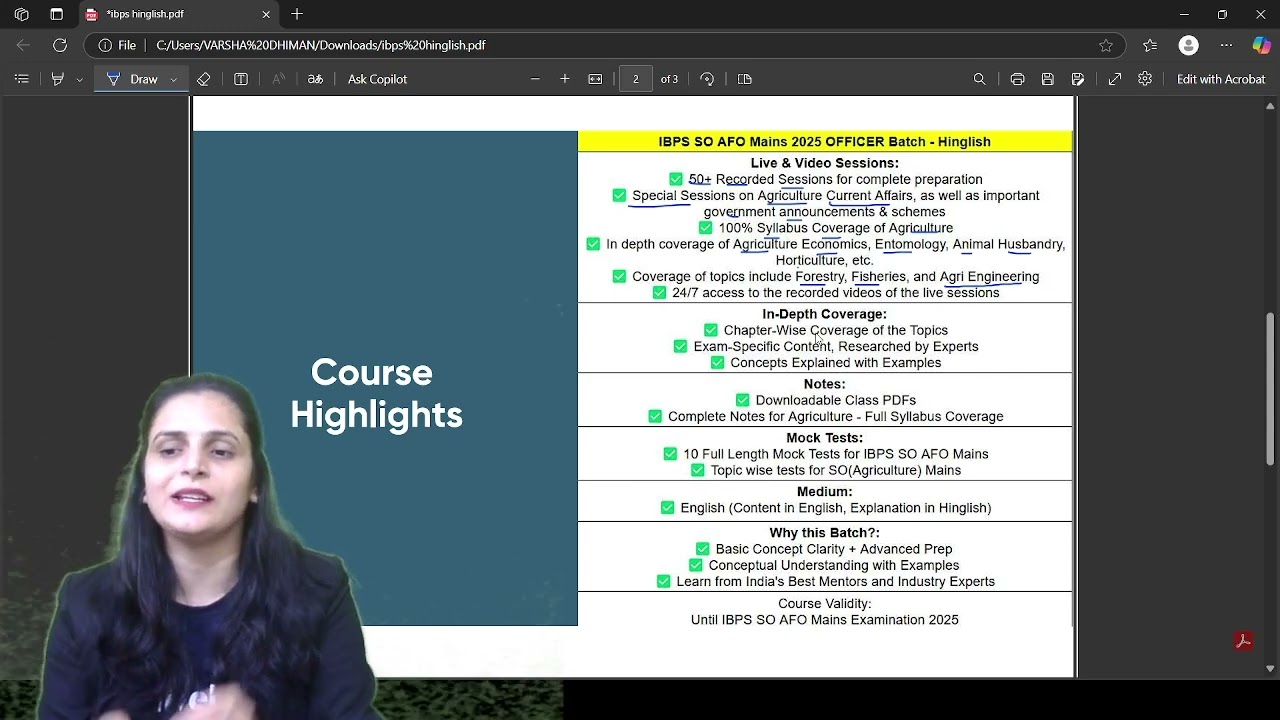Select the ibps hinglish.pdf tab
Image resolution: width=1280 pixels, height=720 pixels.
[x=176, y=15]
